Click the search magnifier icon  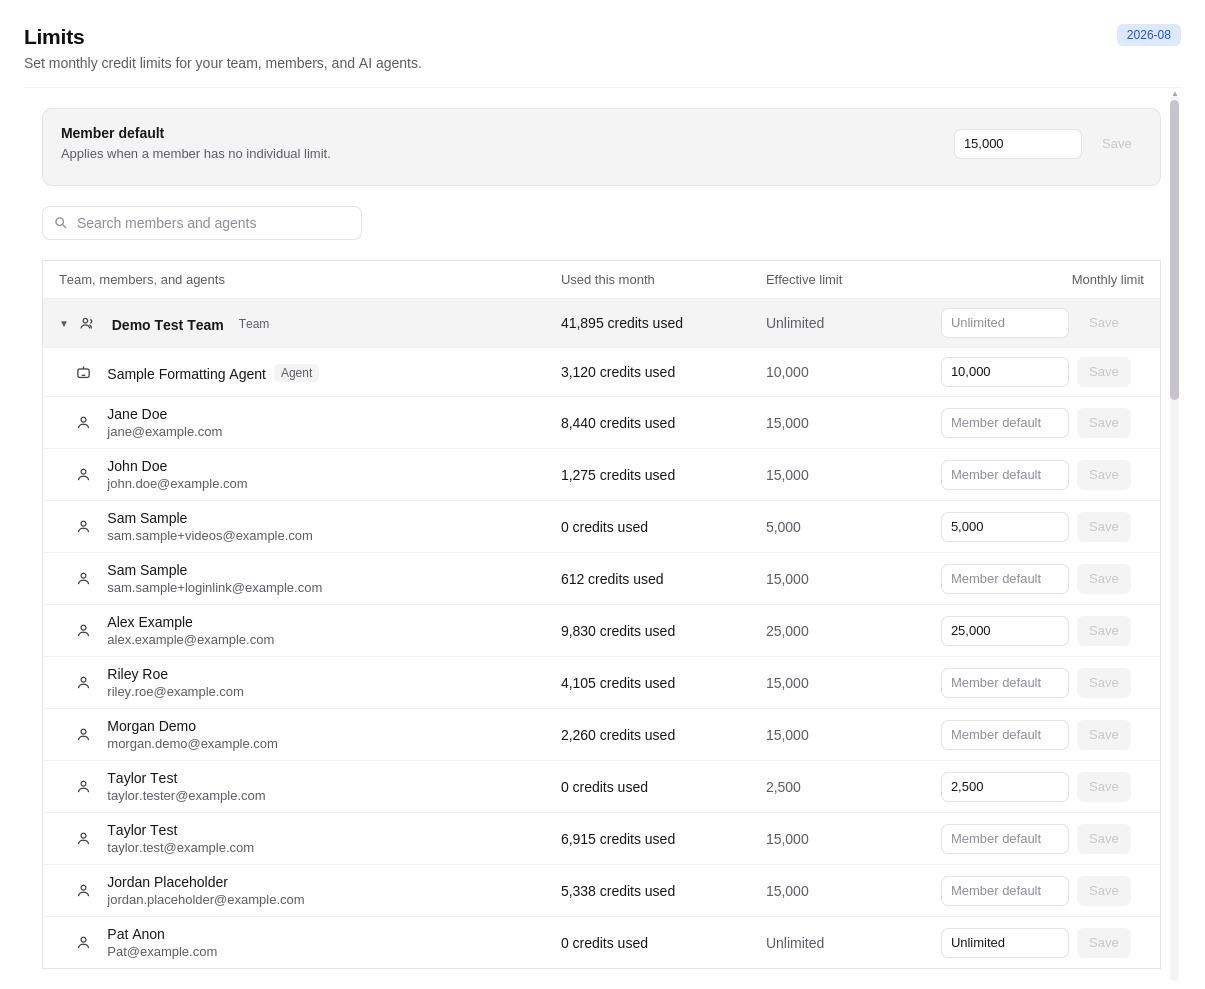[61, 223]
